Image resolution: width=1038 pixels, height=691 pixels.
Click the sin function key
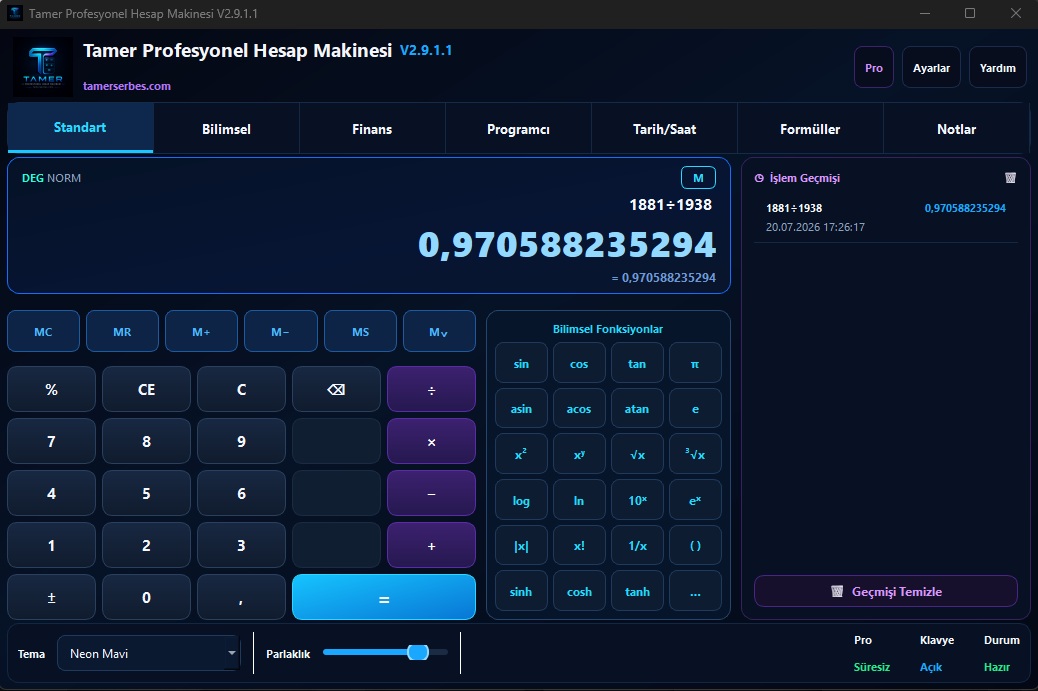521,363
